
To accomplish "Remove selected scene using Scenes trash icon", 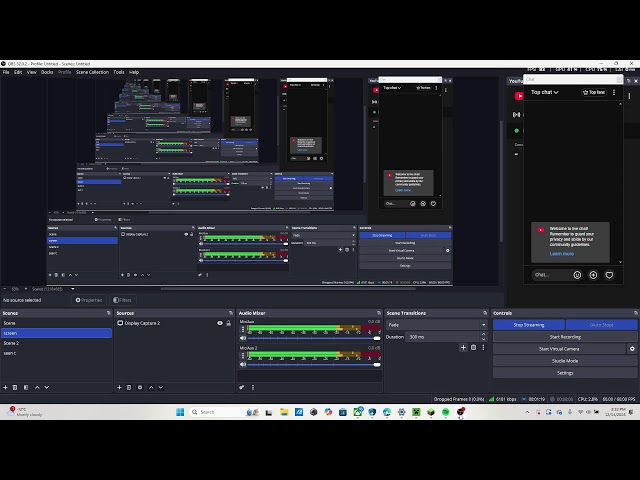I will click(15, 387).
